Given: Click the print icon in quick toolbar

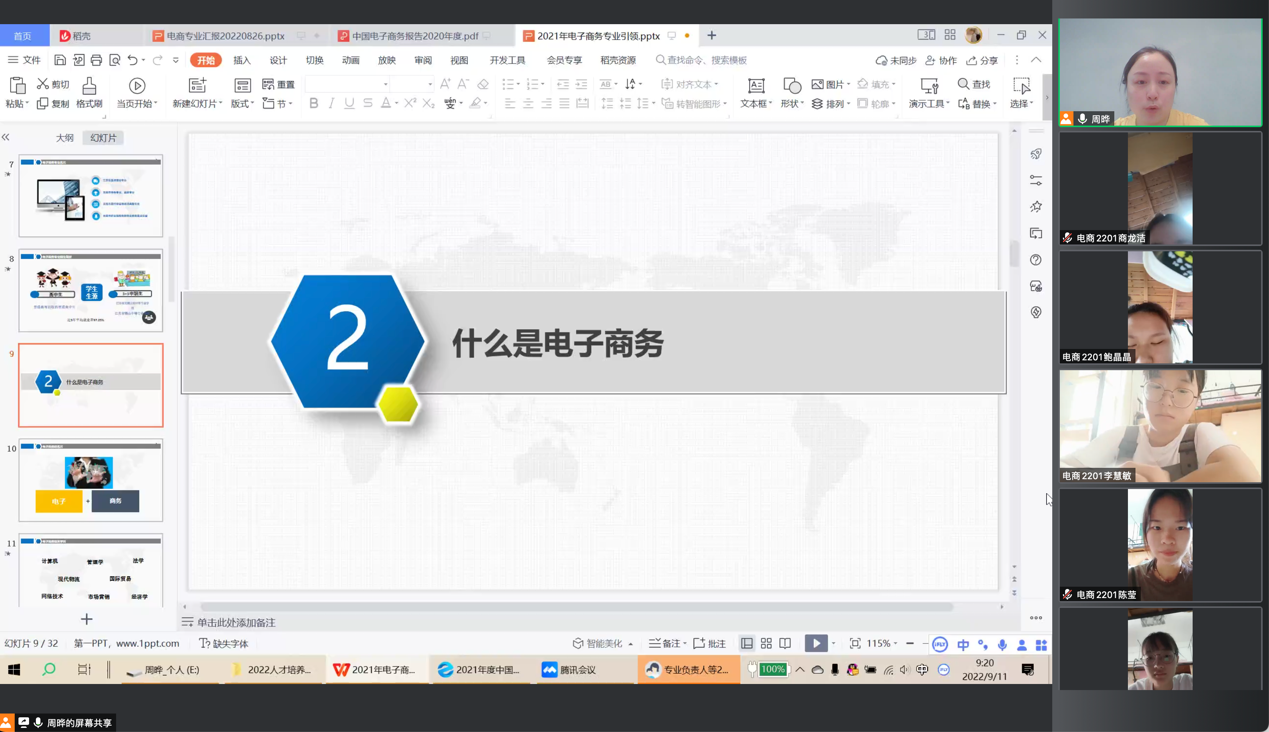Looking at the screenshot, I should (x=96, y=61).
